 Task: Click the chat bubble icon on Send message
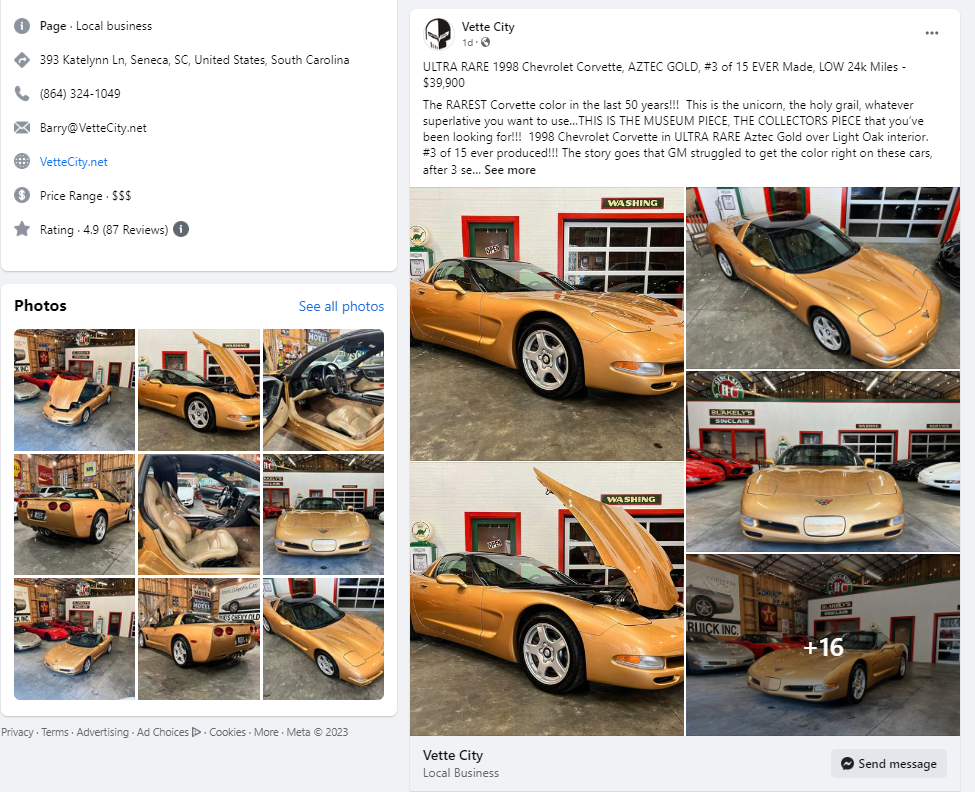click(847, 763)
